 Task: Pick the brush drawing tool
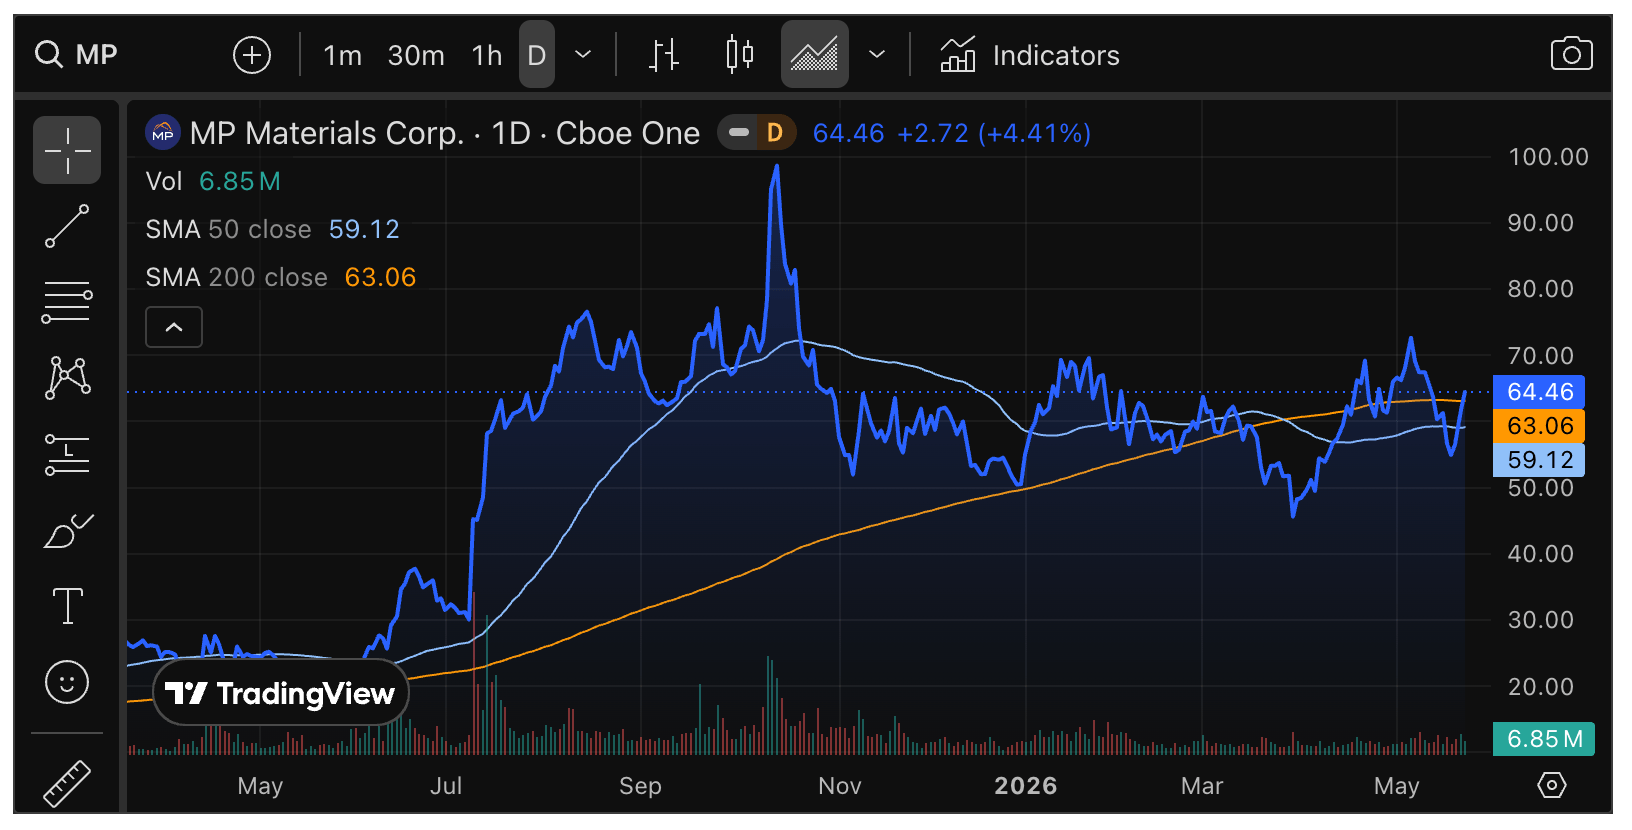[67, 530]
